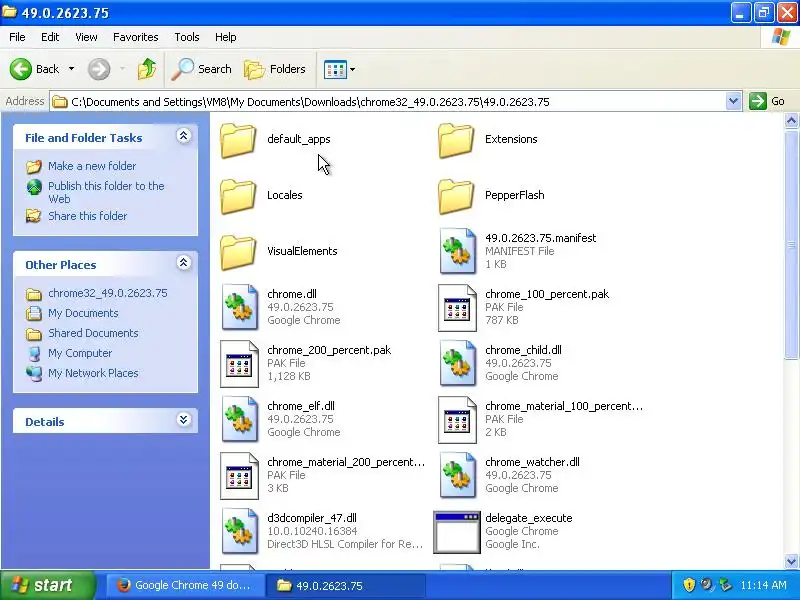This screenshot has width=800, height=600.
Task: Click the Up folder toolbar icon
Action: pyautogui.click(x=147, y=69)
